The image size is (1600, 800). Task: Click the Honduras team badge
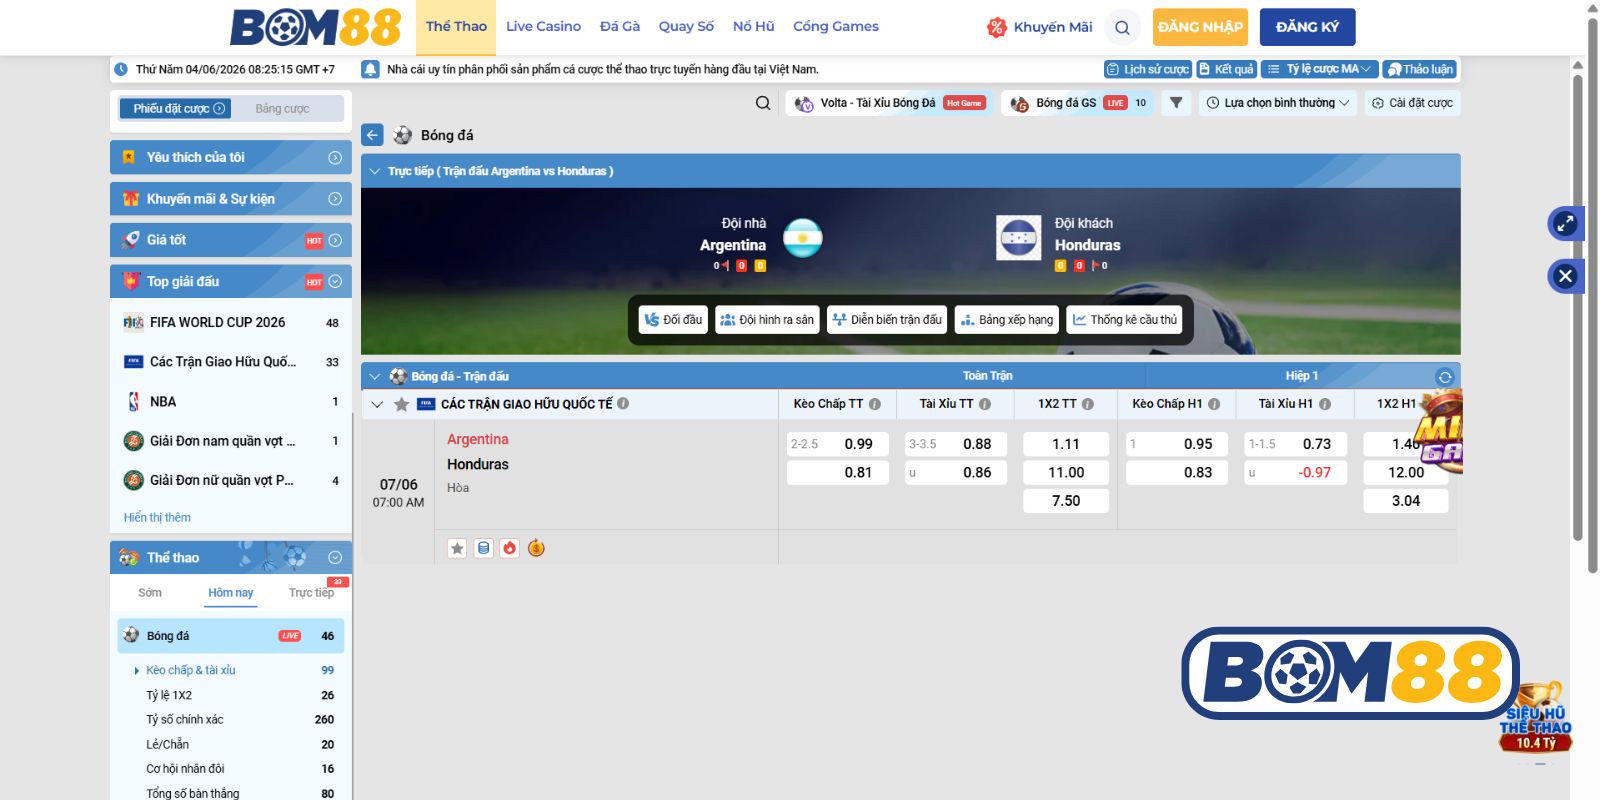pyautogui.click(x=1019, y=238)
